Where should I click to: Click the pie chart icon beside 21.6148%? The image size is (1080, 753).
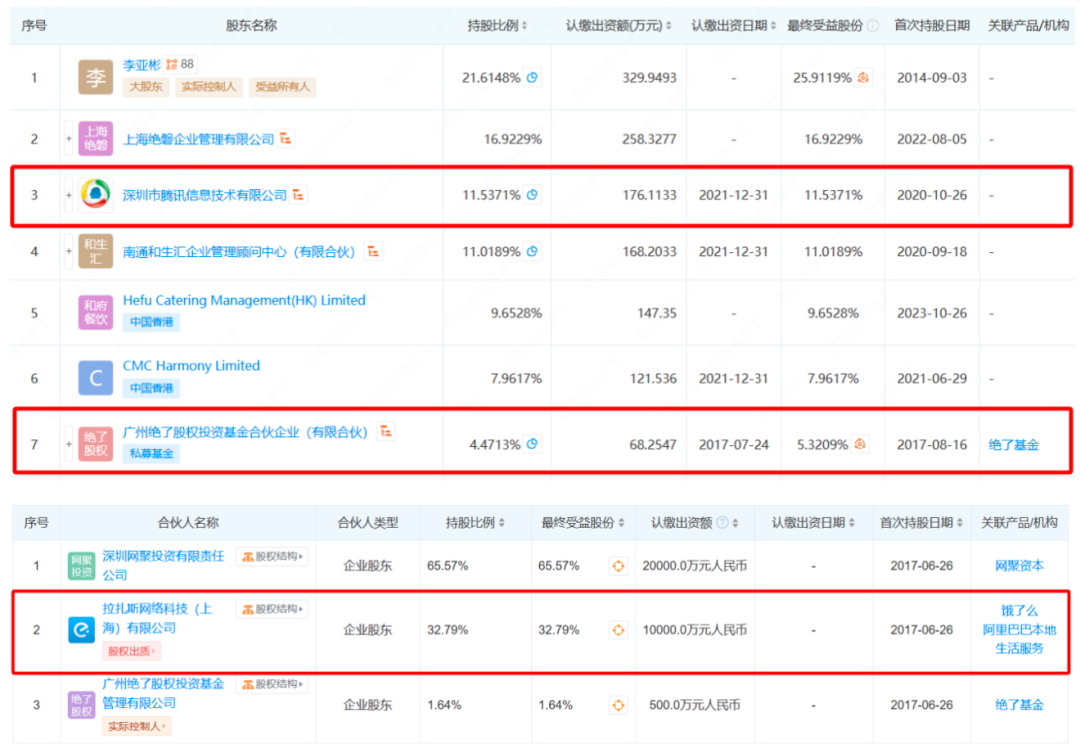[x=533, y=78]
